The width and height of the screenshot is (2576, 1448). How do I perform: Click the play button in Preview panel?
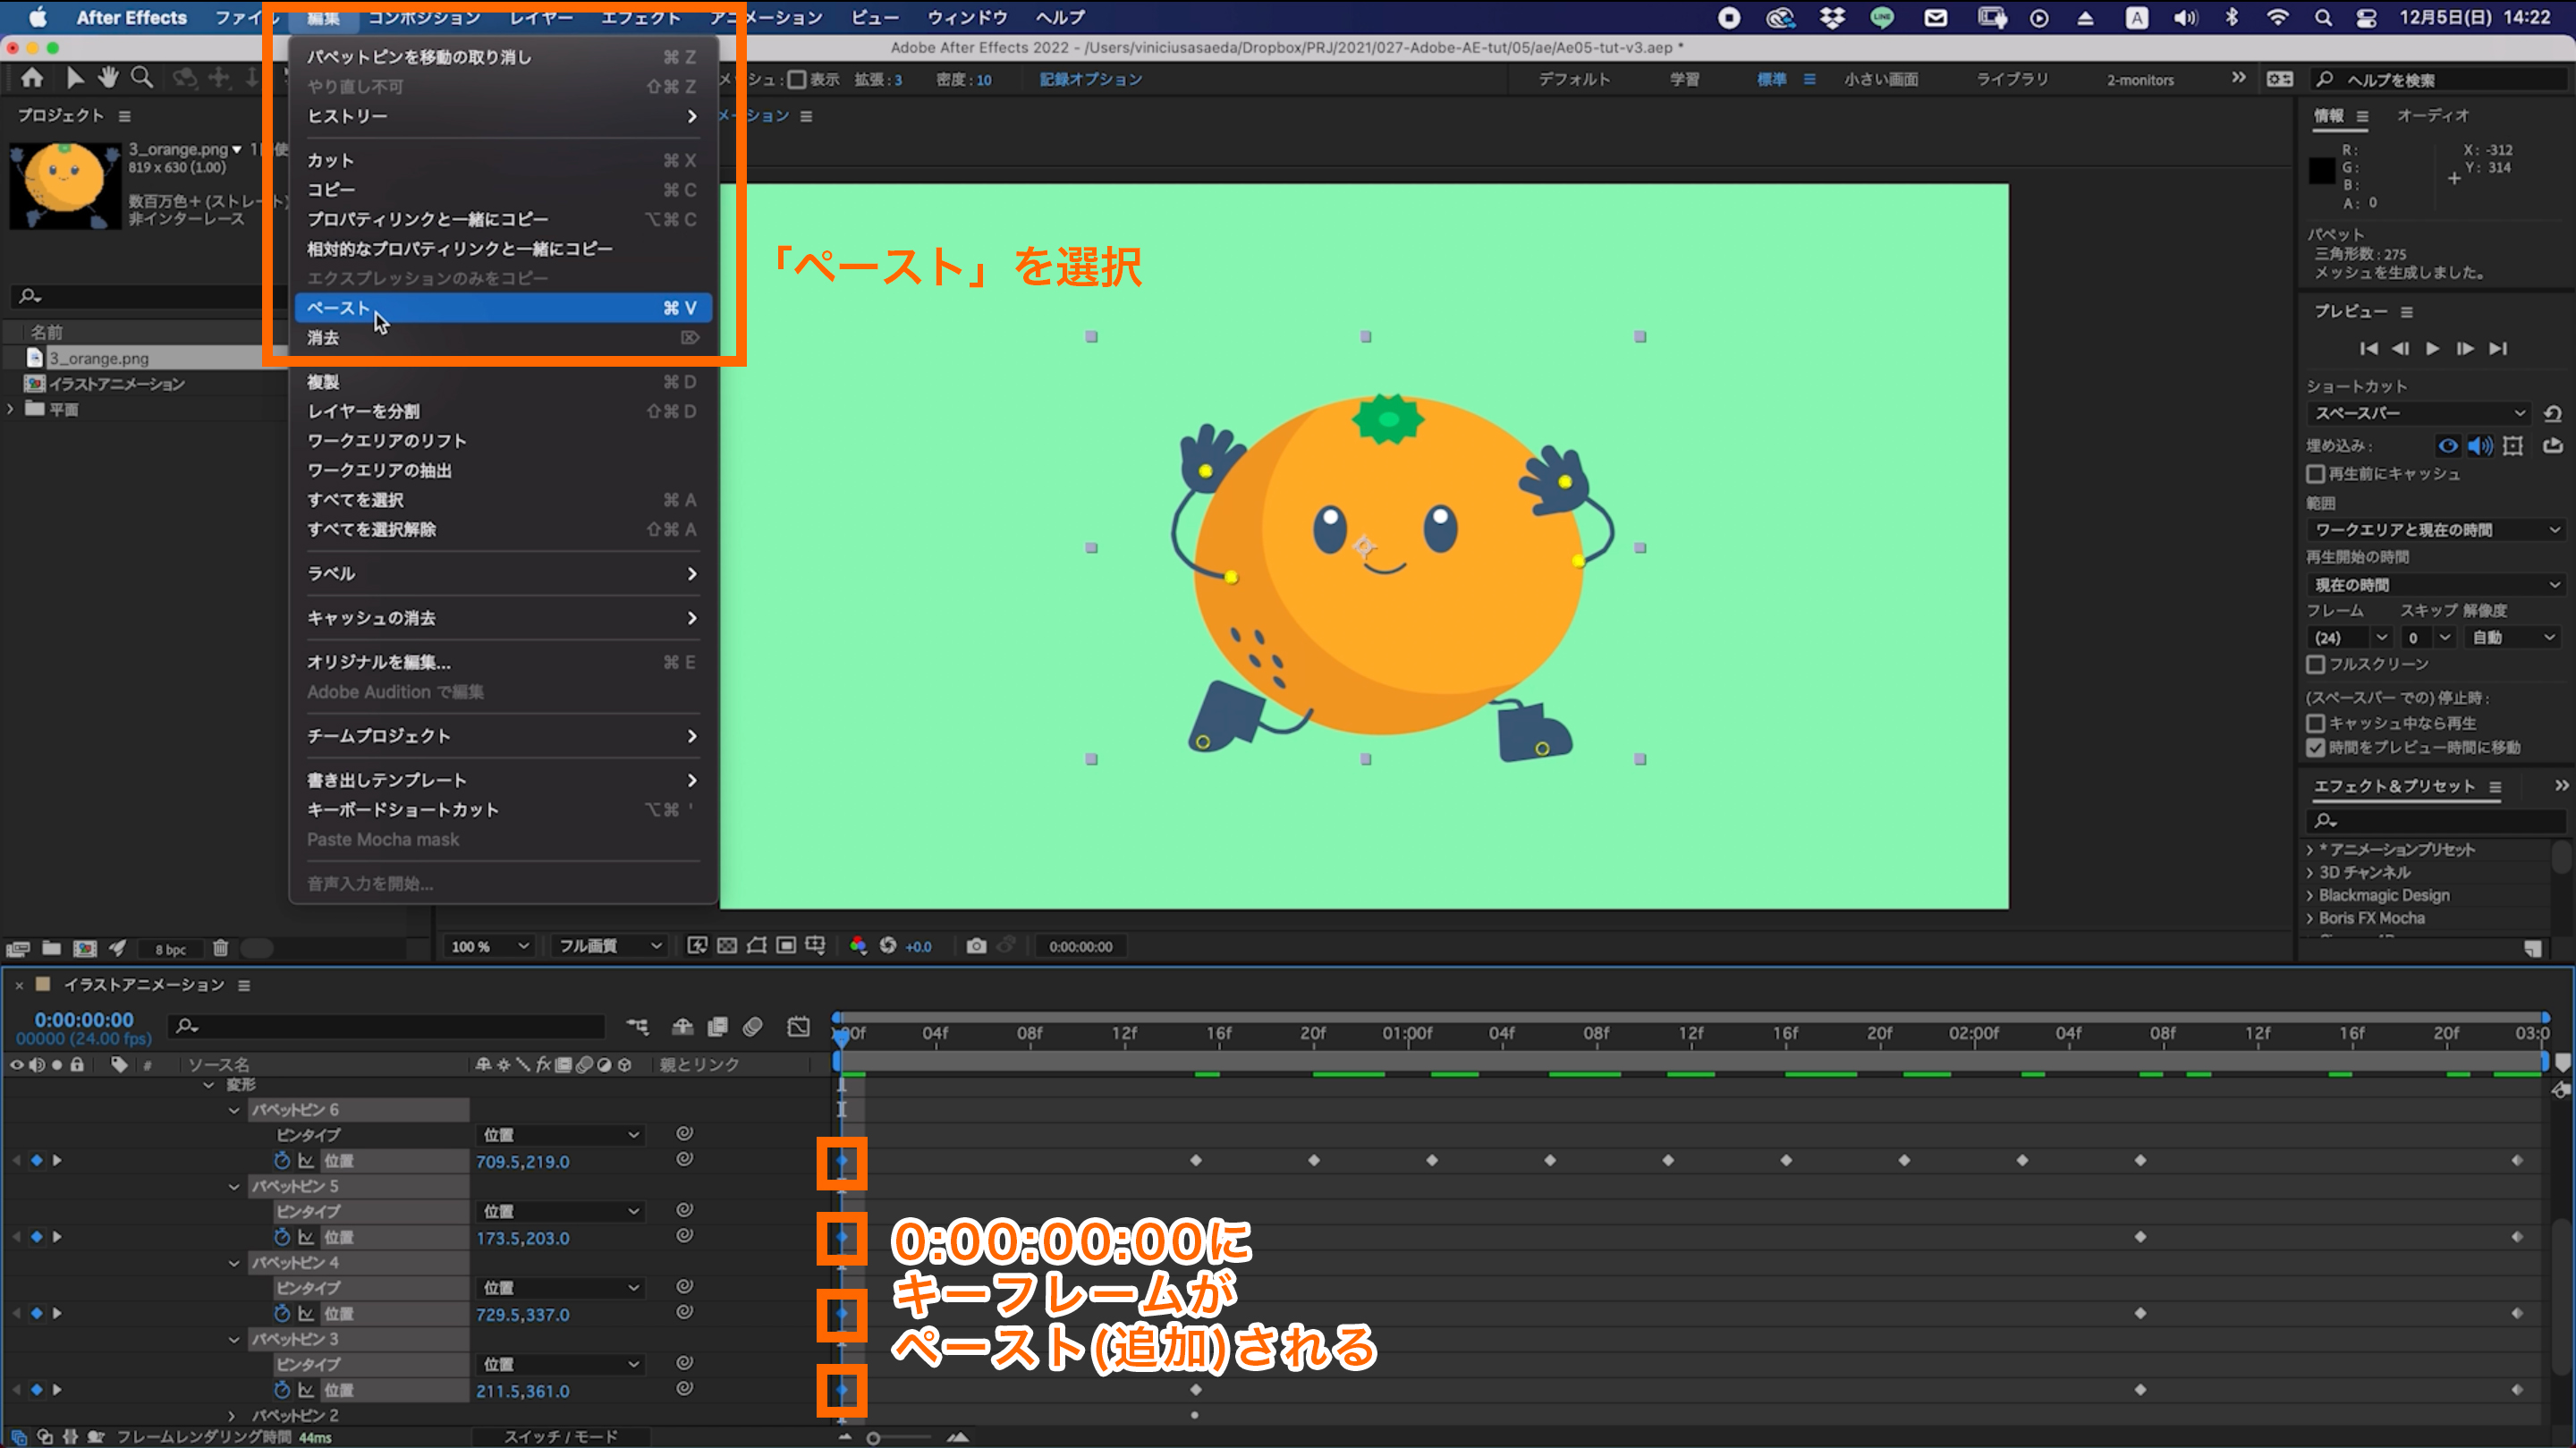click(x=2433, y=348)
